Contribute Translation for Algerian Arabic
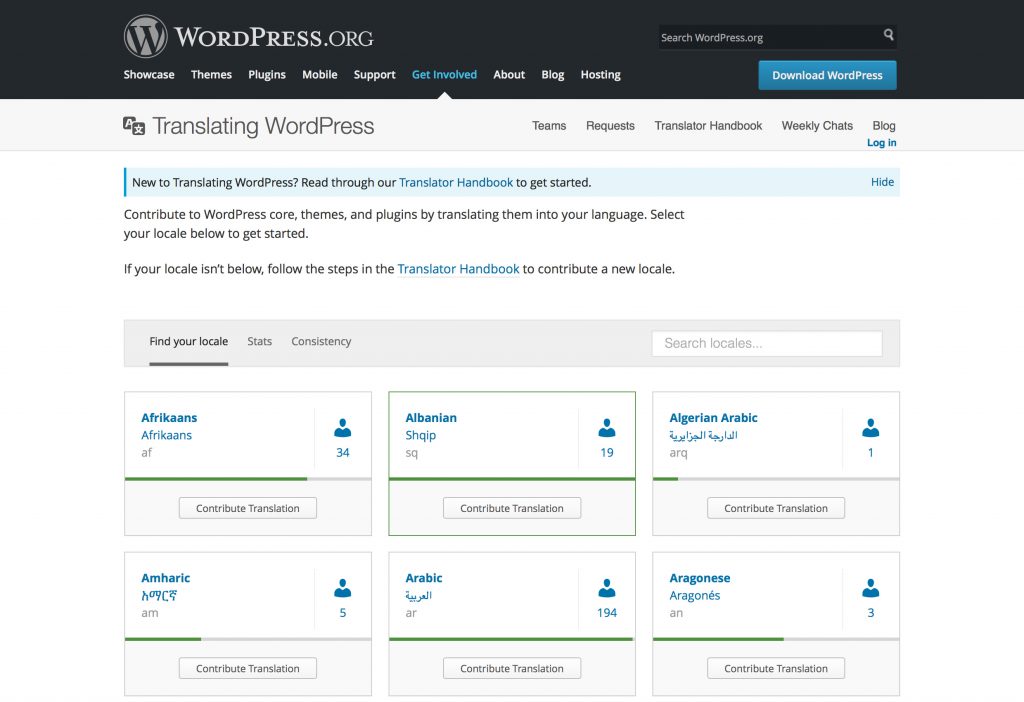This screenshot has height=702, width=1024. (776, 508)
